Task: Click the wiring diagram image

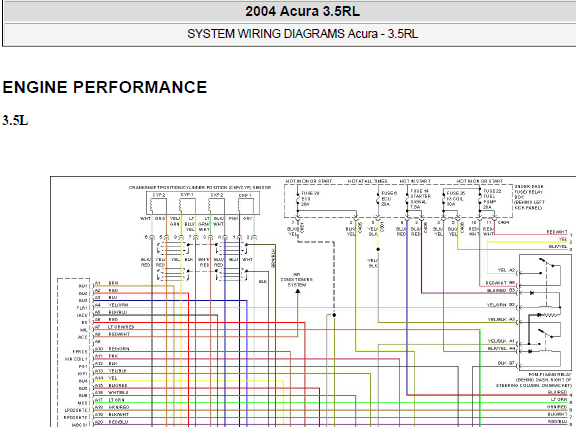Action: tap(313, 302)
